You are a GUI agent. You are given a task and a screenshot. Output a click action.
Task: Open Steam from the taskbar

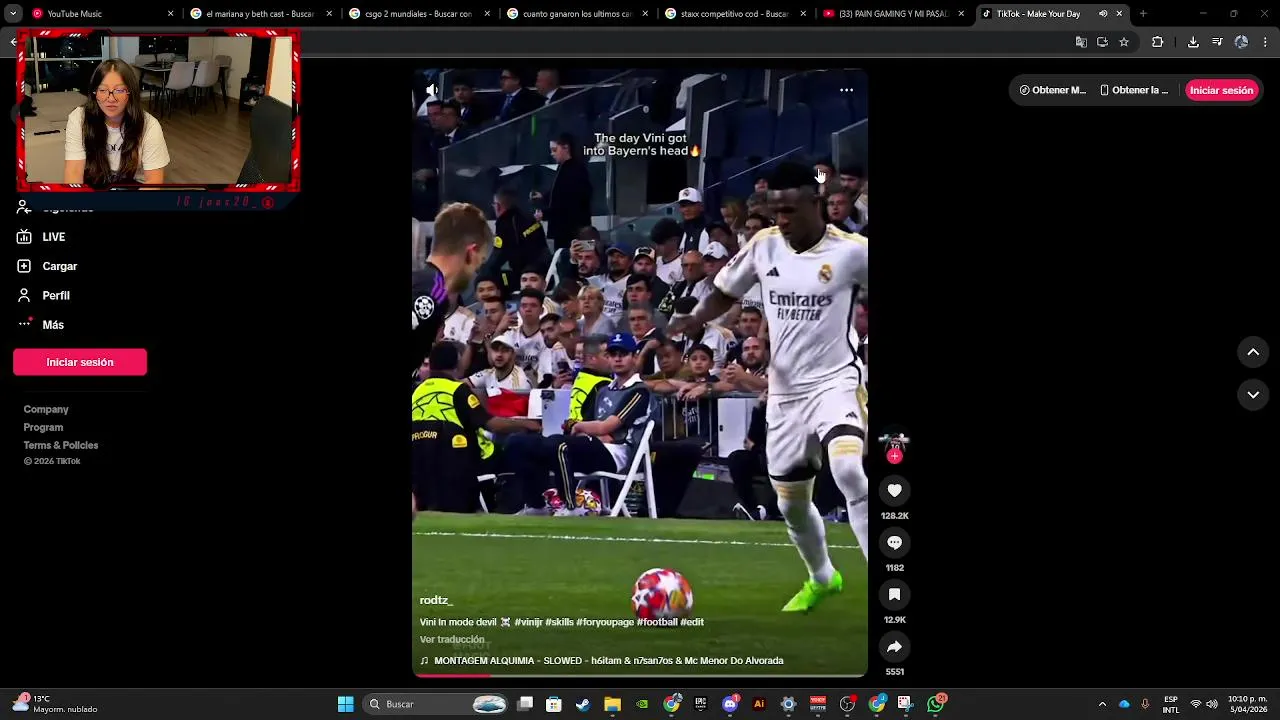(583, 704)
